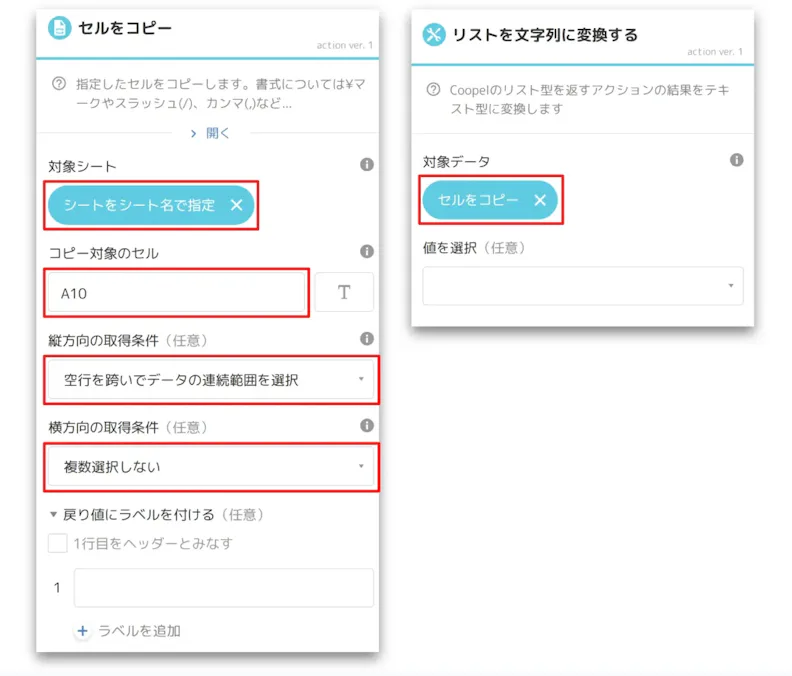
Task: Open info icon for 対象データ
Action: [736, 160]
